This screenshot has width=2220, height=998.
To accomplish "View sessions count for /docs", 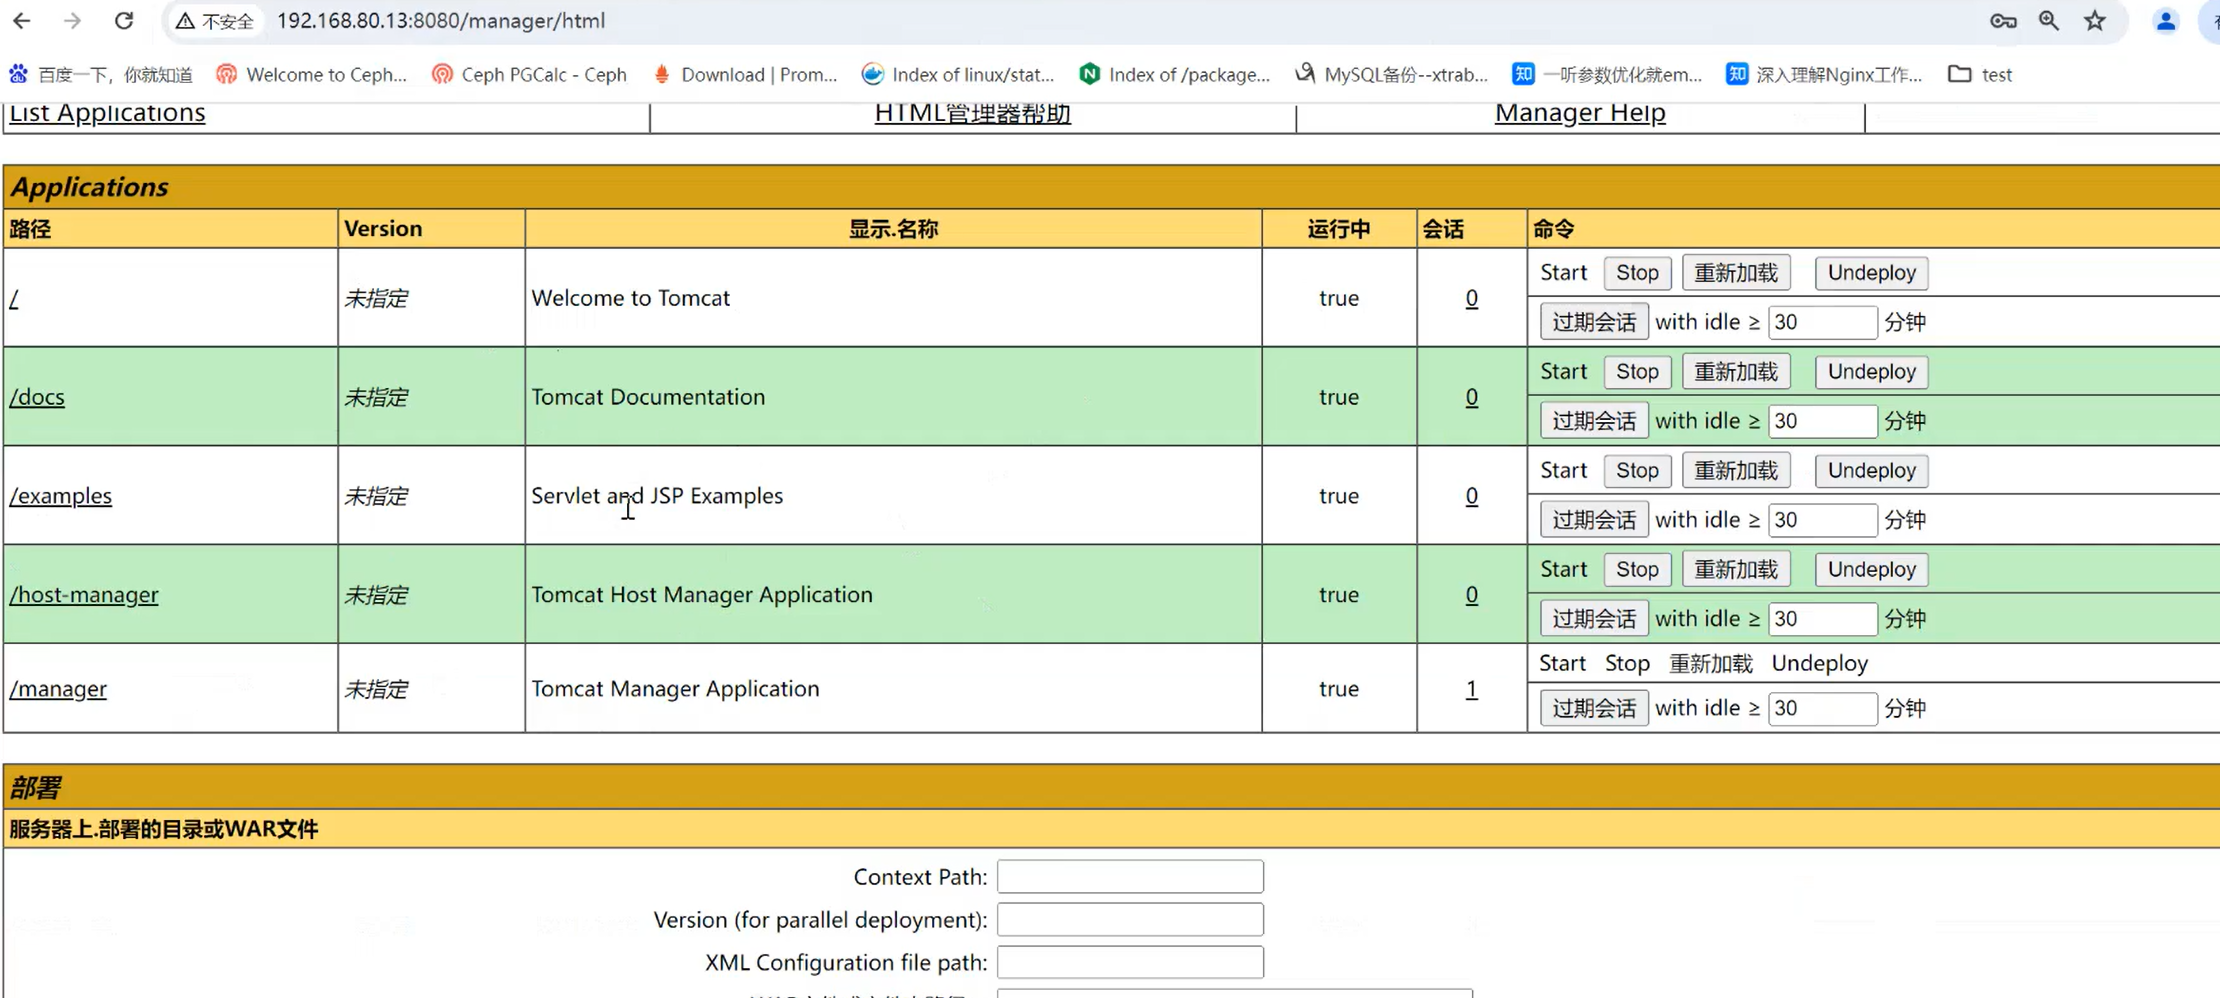I will click(x=1471, y=397).
